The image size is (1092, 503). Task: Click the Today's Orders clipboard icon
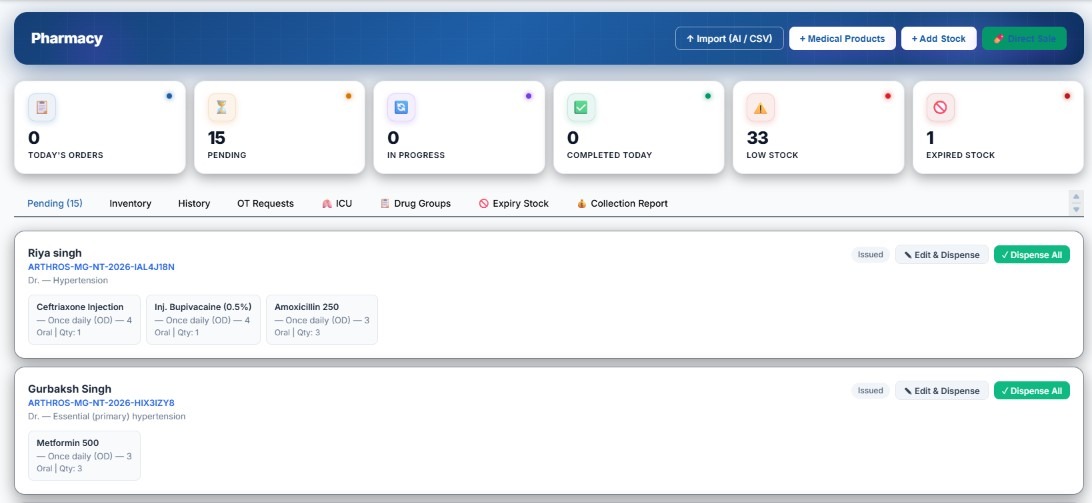pyautogui.click(x=42, y=107)
